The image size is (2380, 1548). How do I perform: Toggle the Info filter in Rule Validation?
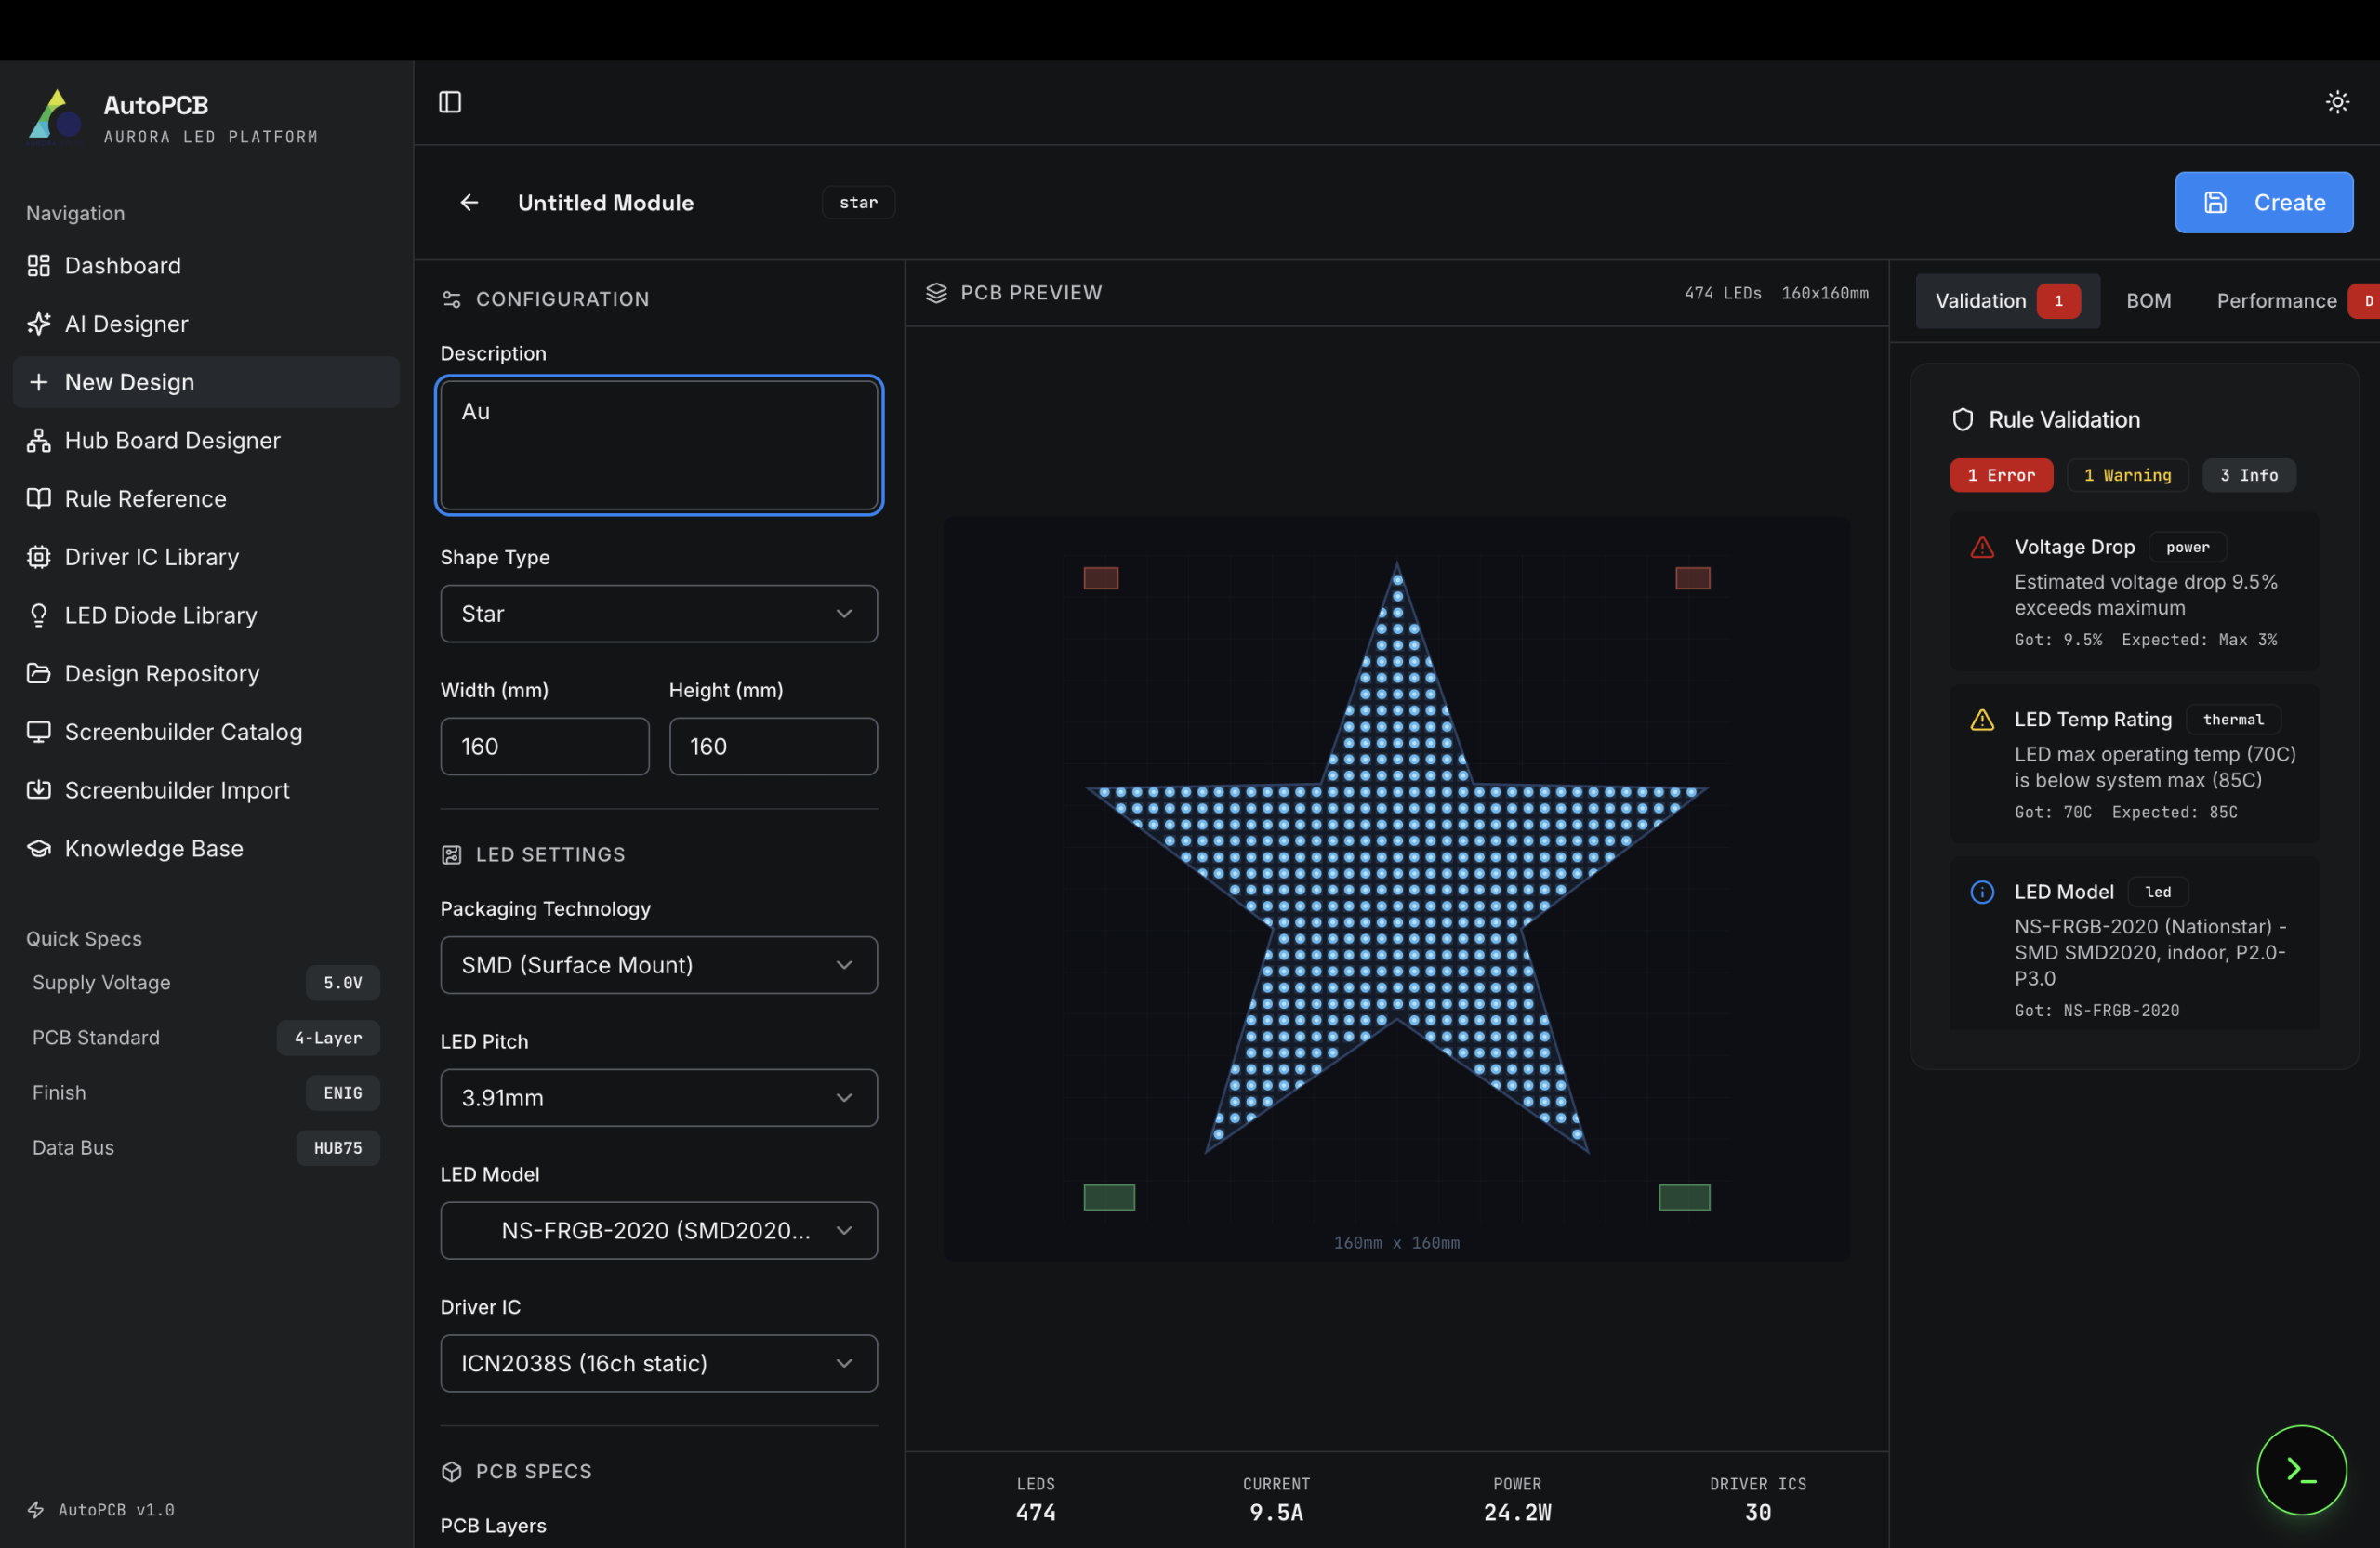(2248, 475)
